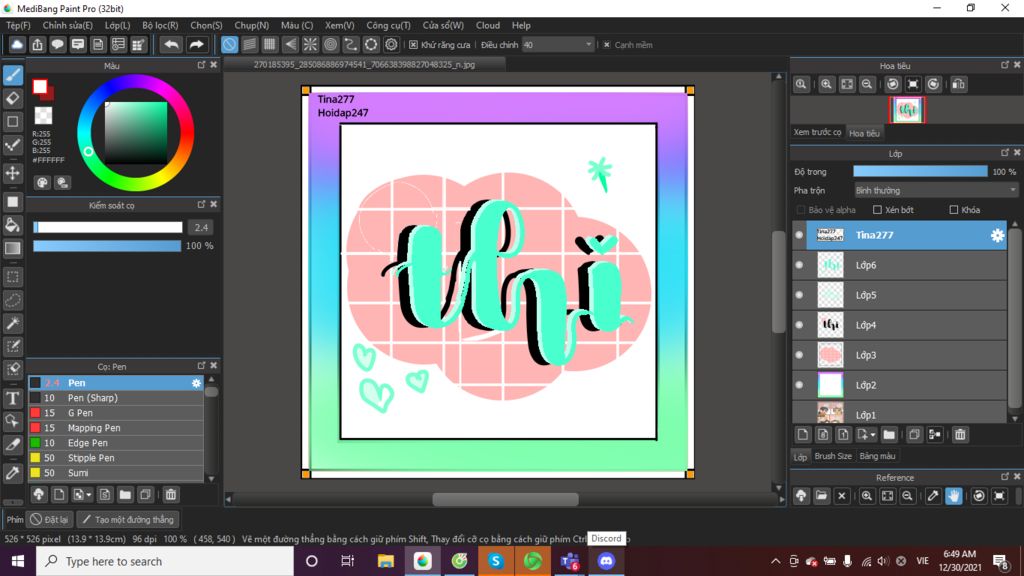Enable the Khóa layer lock checkbox
Screen dimensions: 1024x576
coord(953,210)
